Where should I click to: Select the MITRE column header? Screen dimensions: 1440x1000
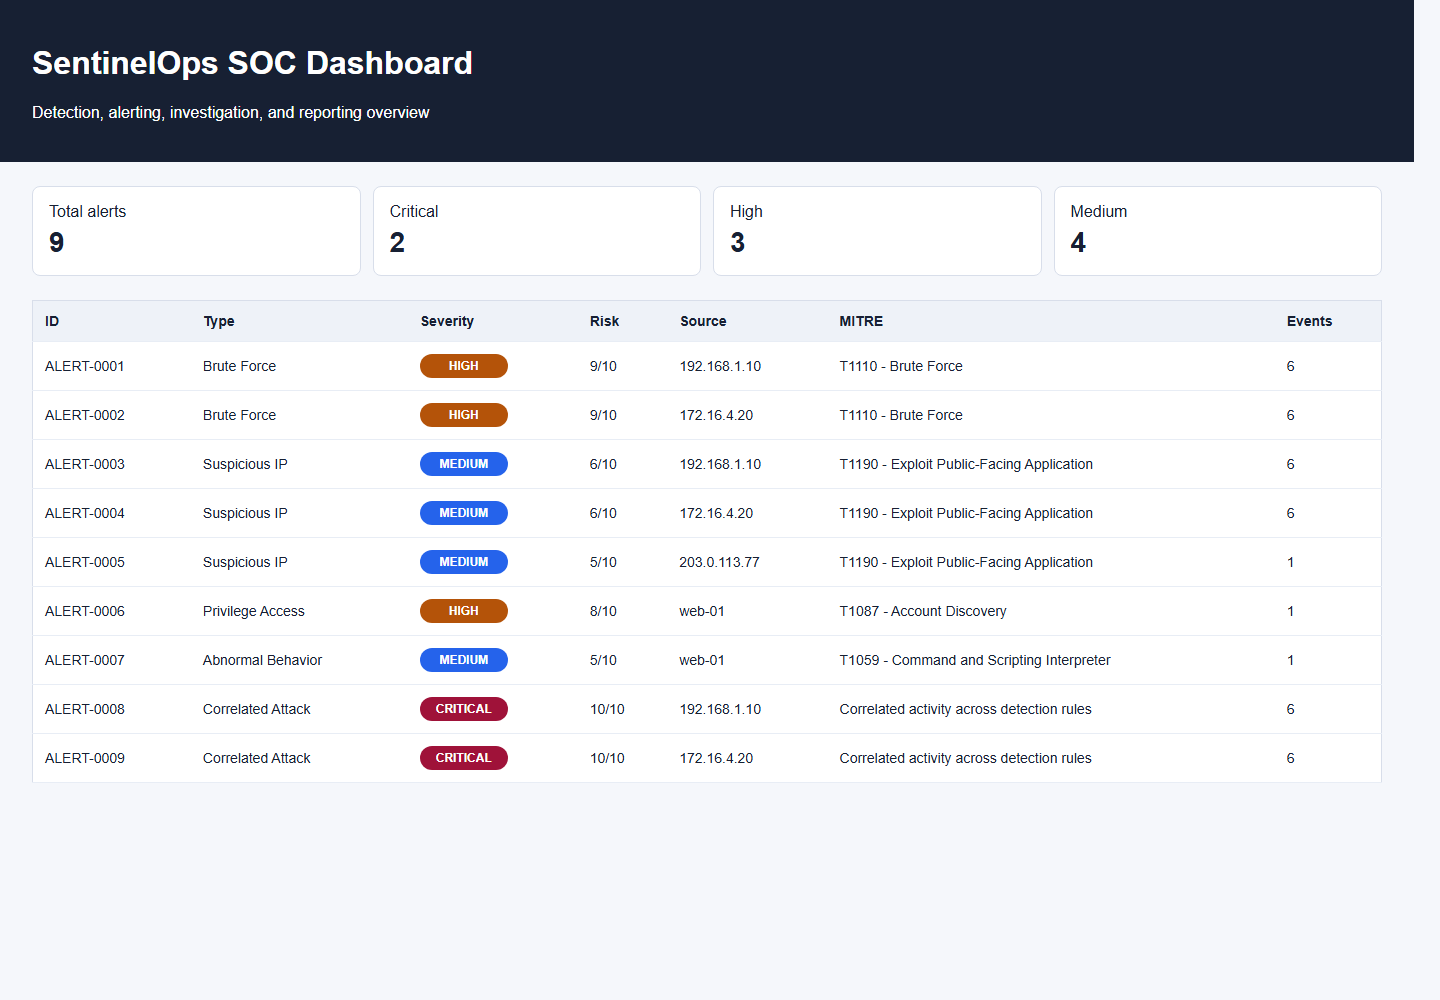[x=861, y=321]
